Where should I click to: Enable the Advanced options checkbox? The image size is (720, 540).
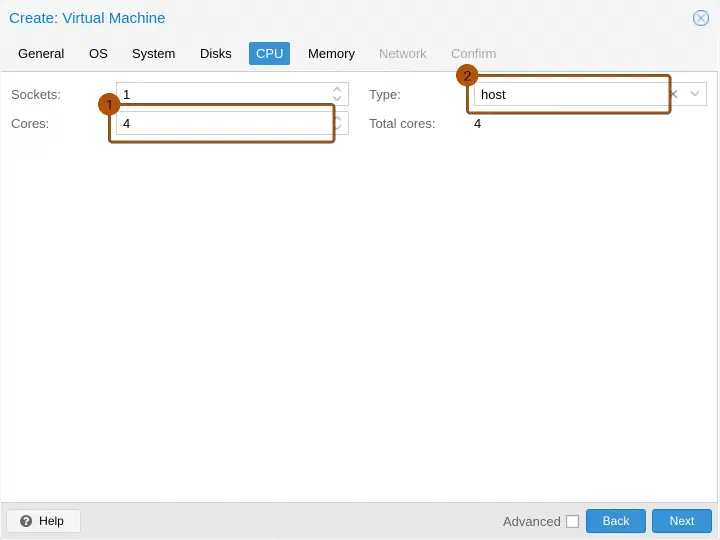pos(572,521)
